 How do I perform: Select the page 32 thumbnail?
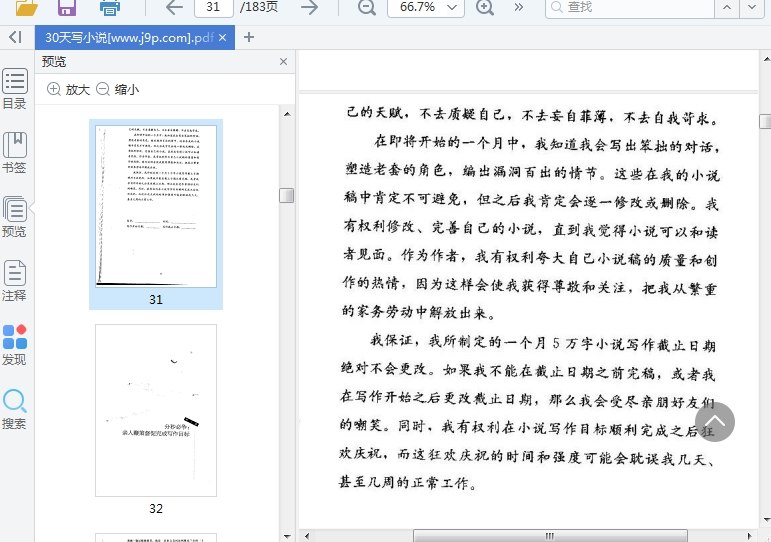point(156,410)
